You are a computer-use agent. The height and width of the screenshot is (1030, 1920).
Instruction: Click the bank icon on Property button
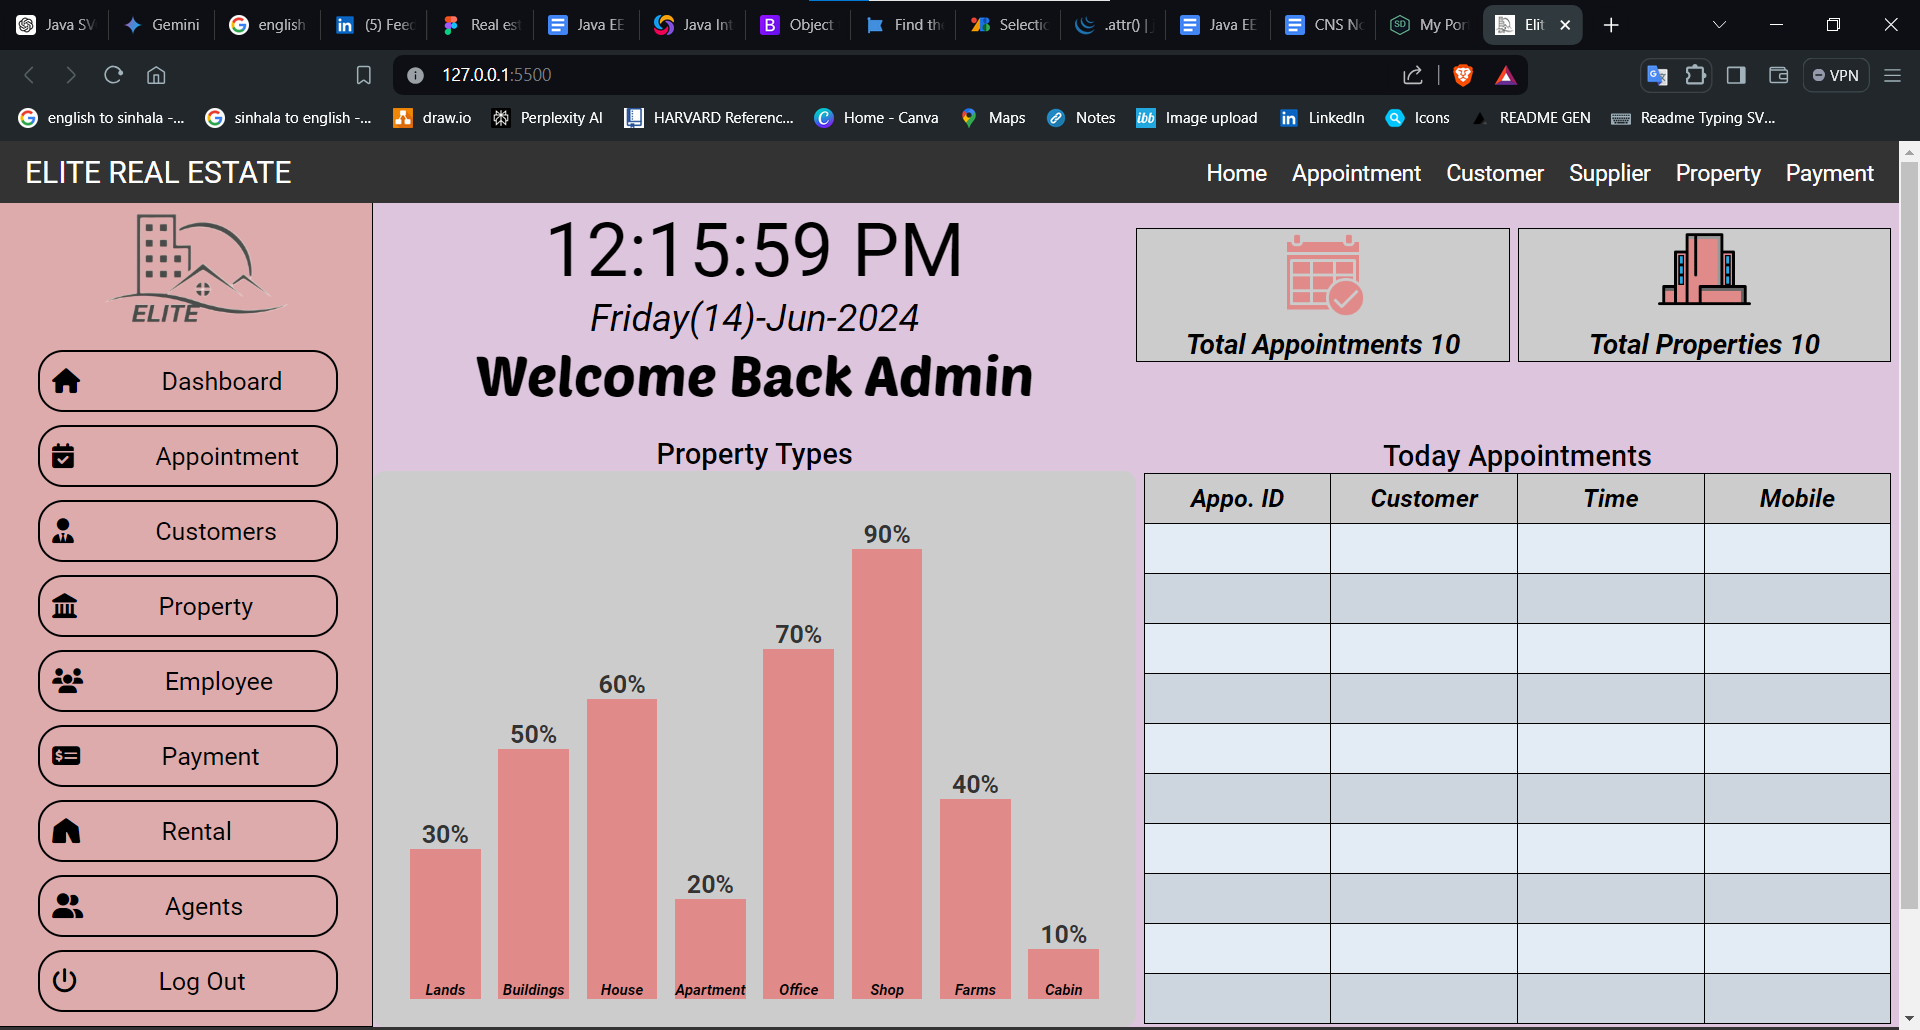(x=65, y=606)
